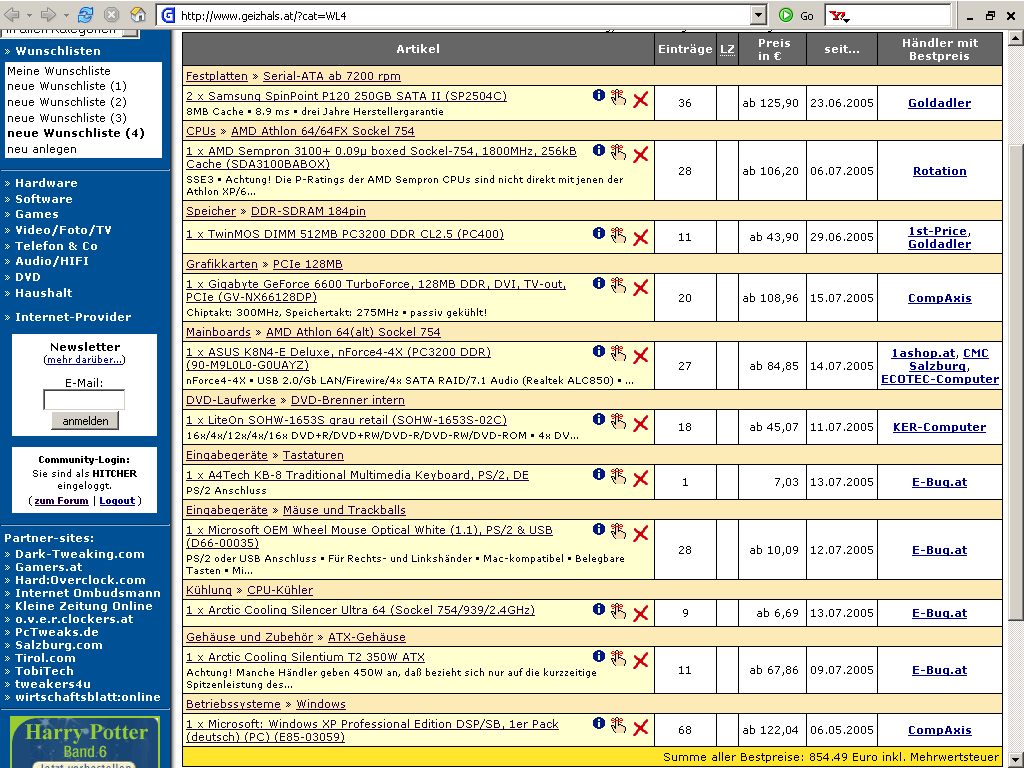Show info for Microsoft OEM Wheel Mouse
This screenshot has width=1024, height=768.
[598, 529]
